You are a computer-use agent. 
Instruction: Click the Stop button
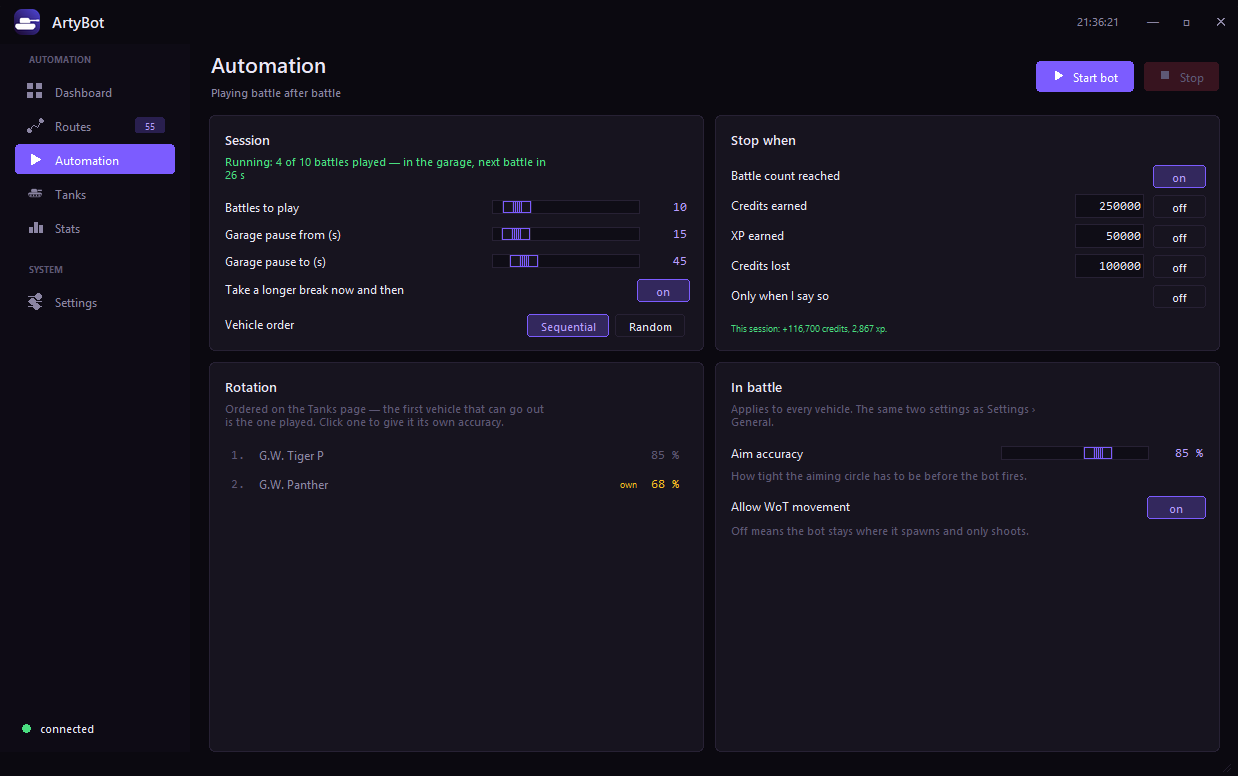1181,77
